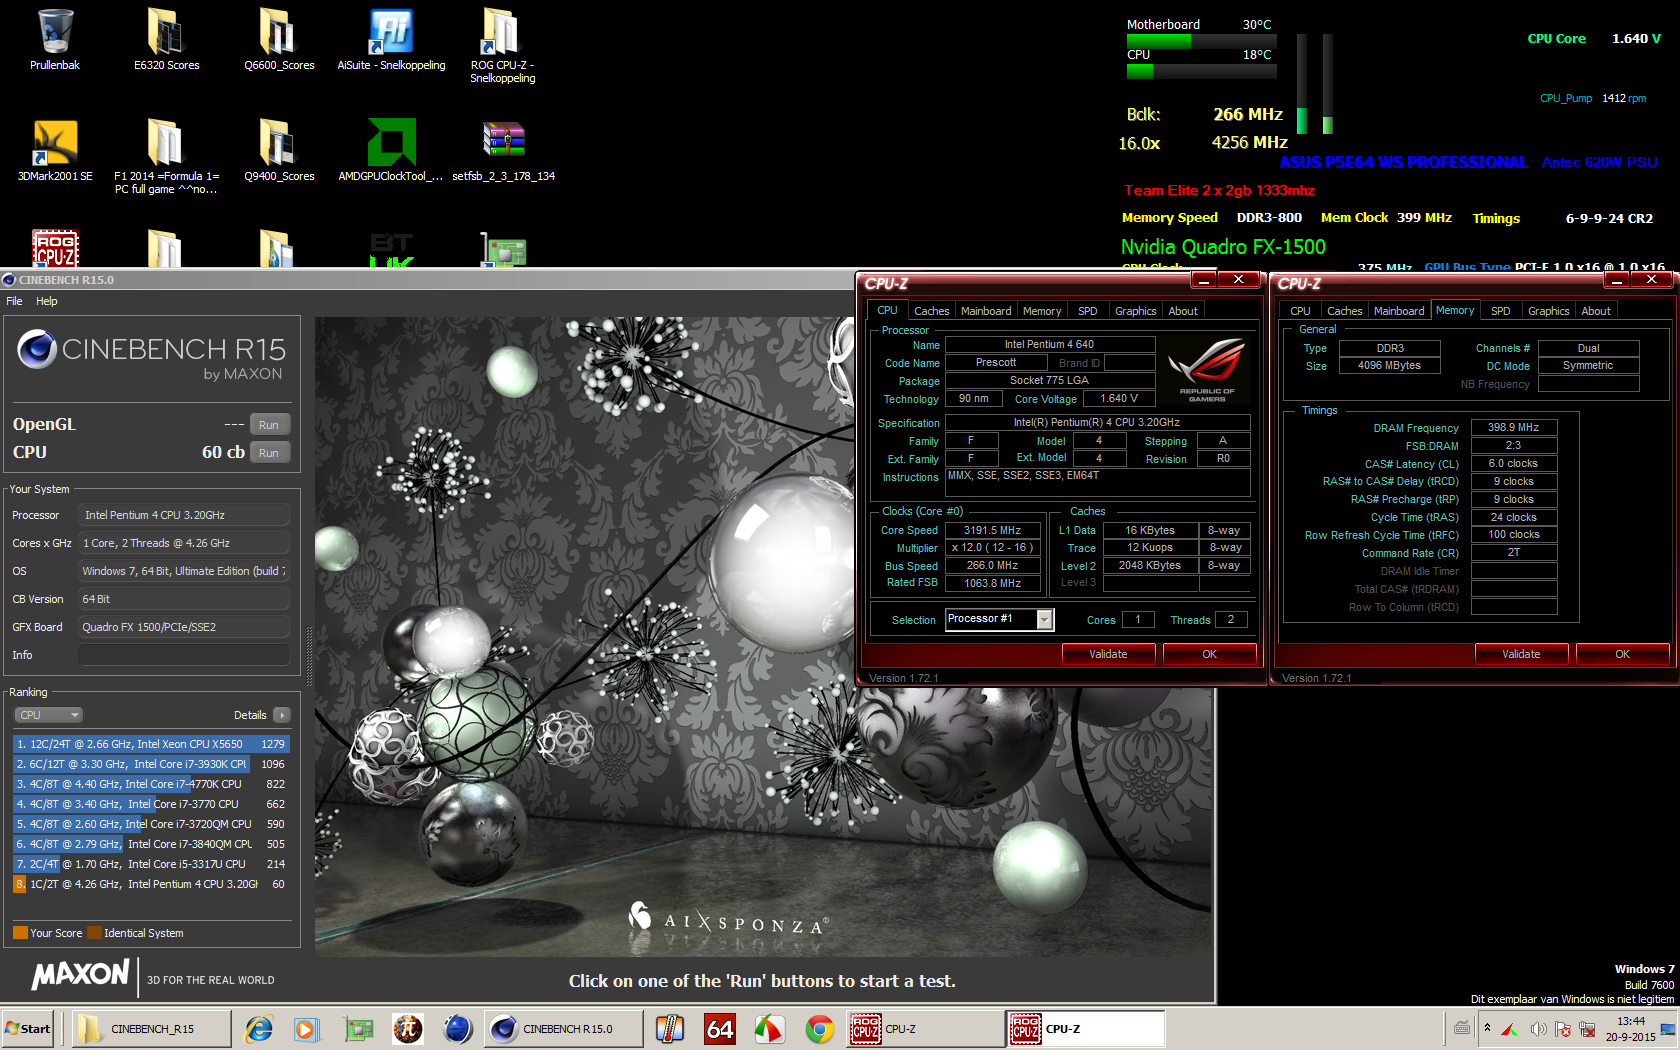Click the CINEBENCH R15.0 taskbar button
Screen dimensions: 1680x1050
[x=564, y=1028]
